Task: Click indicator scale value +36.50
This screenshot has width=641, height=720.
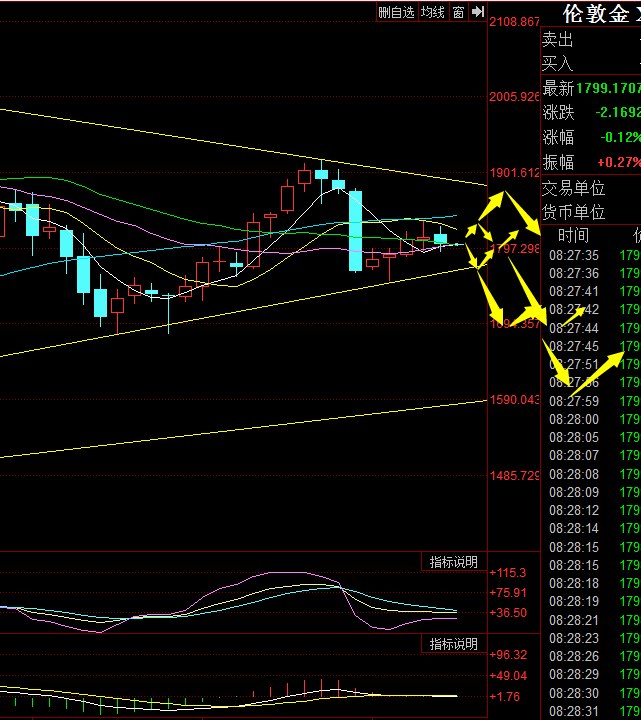Action: (508, 613)
